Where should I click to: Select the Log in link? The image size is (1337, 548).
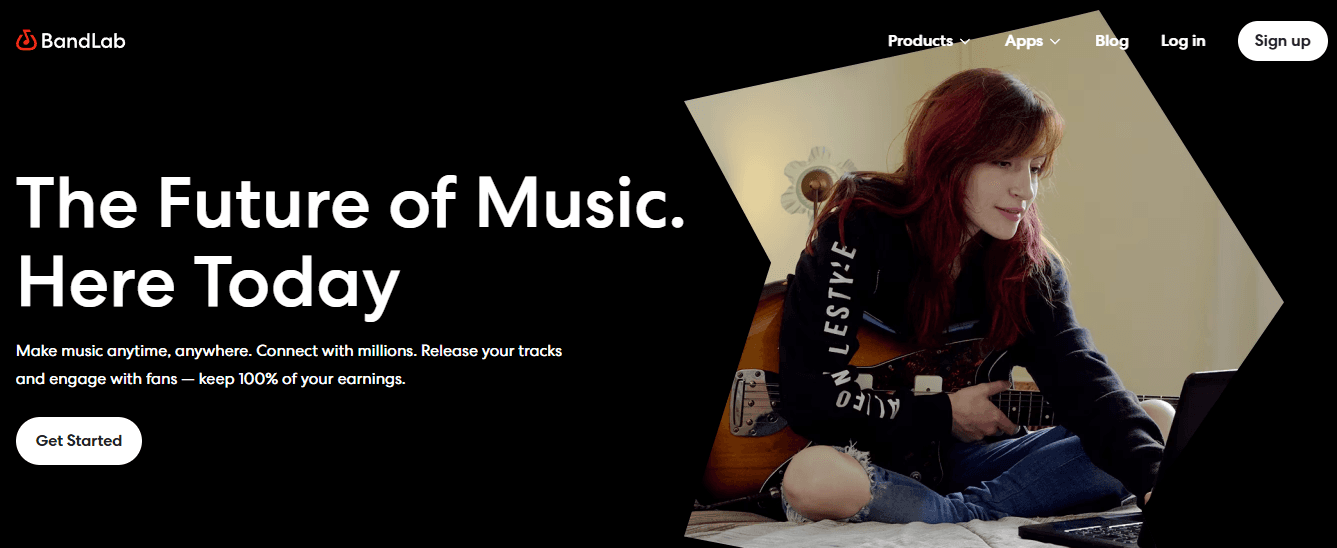click(1183, 41)
